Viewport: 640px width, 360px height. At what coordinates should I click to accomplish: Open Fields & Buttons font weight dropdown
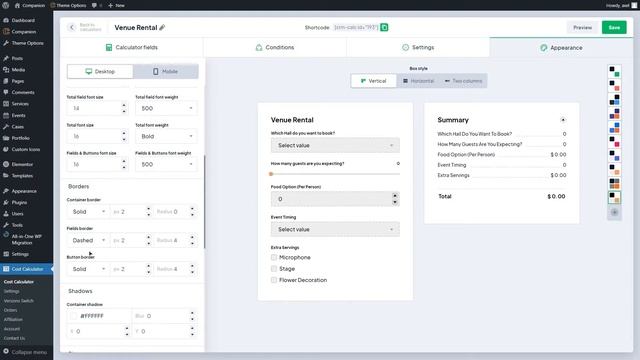(166, 164)
